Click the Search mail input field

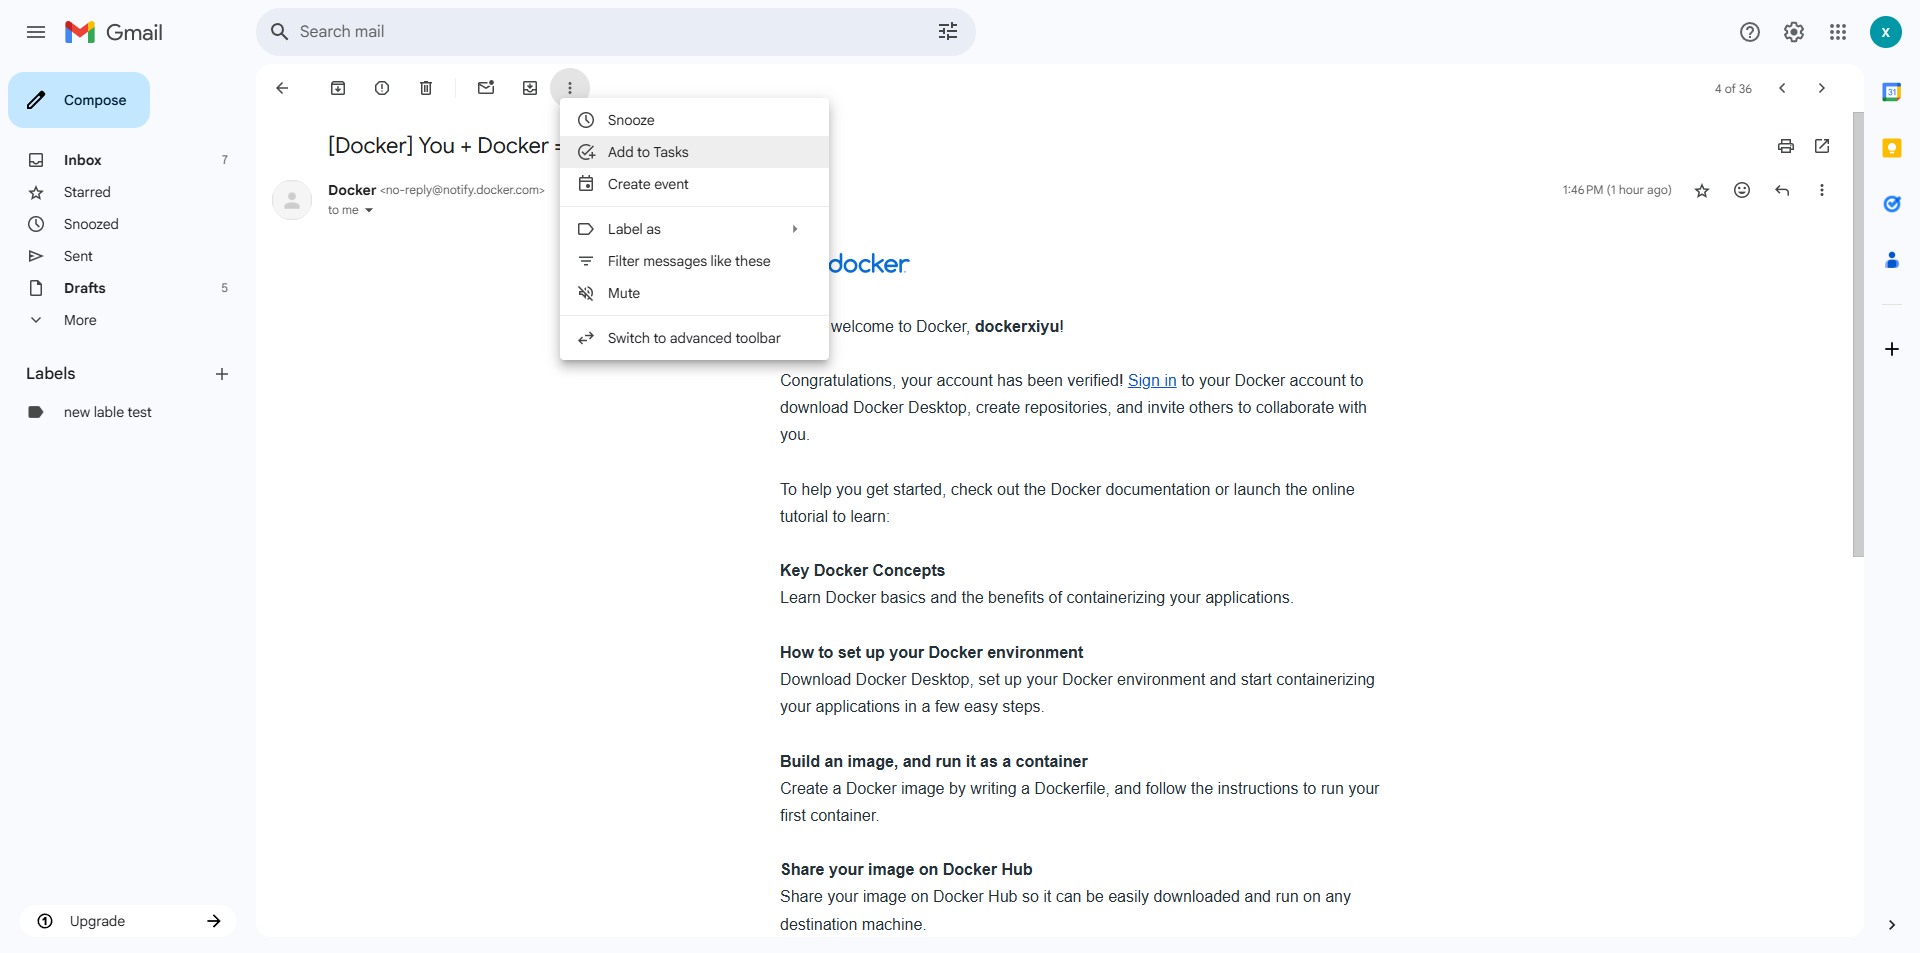[x=610, y=32]
